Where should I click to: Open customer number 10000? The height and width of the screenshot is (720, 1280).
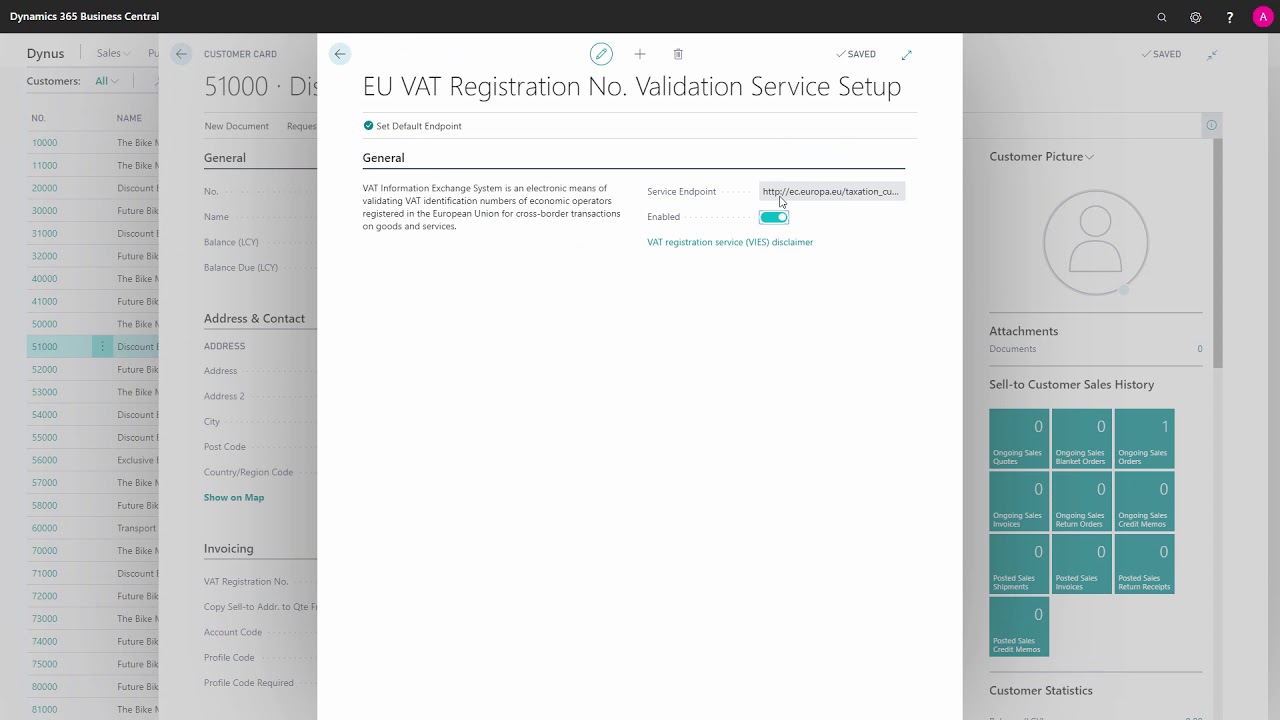[x=44, y=143]
